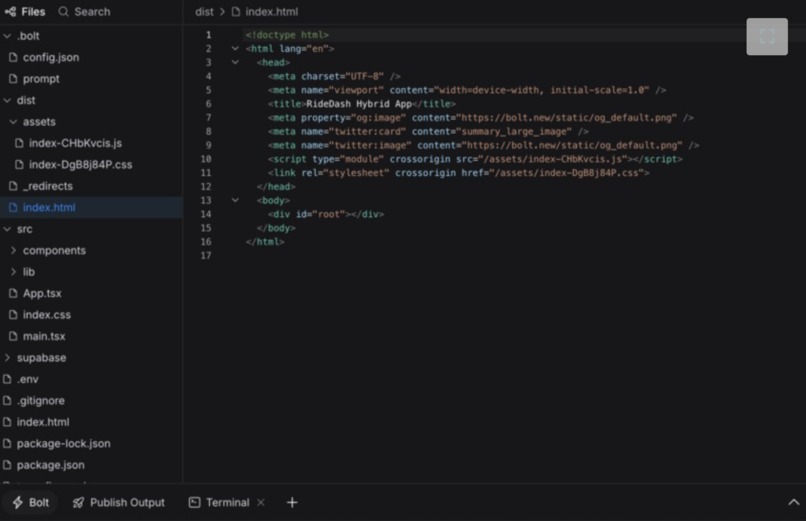This screenshot has height=521, width=806.
Task: Select the Terminal tab
Action: [x=219, y=503]
